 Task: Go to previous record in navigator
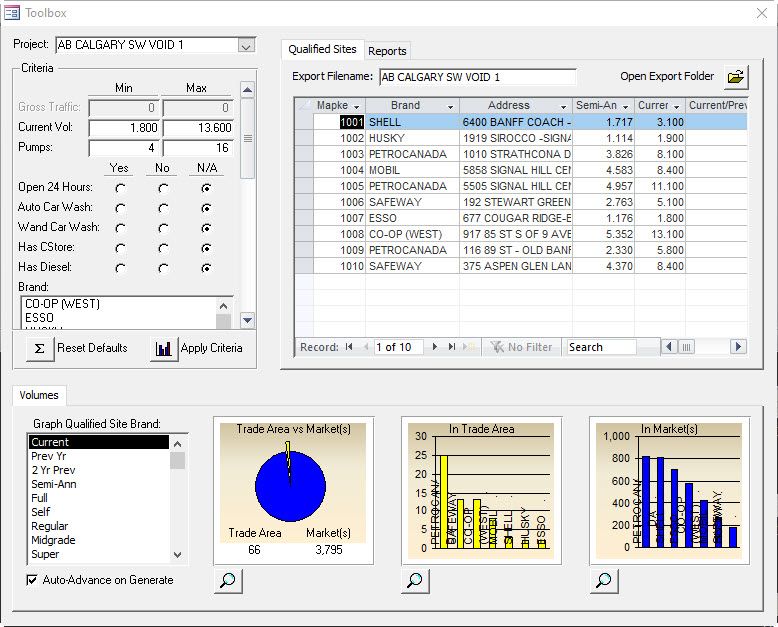pos(366,347)
